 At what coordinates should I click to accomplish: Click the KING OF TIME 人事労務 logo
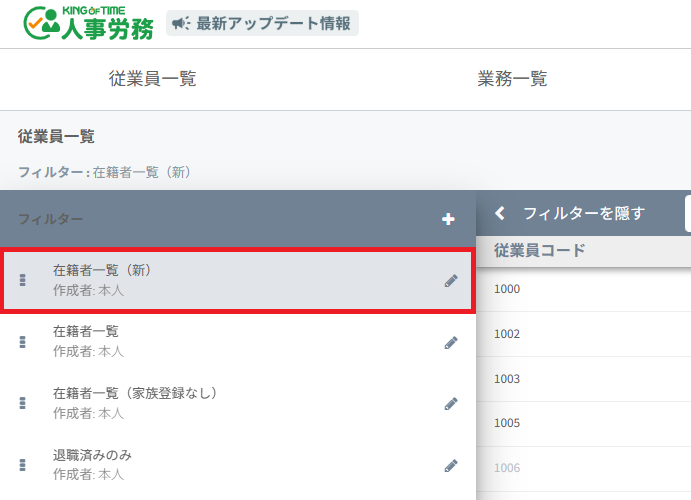pyautogui.click(x=88, y=23)
